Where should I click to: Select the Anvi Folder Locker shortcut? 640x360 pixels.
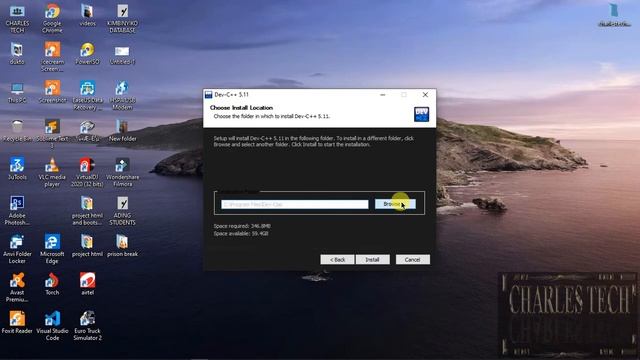point(17,249)
